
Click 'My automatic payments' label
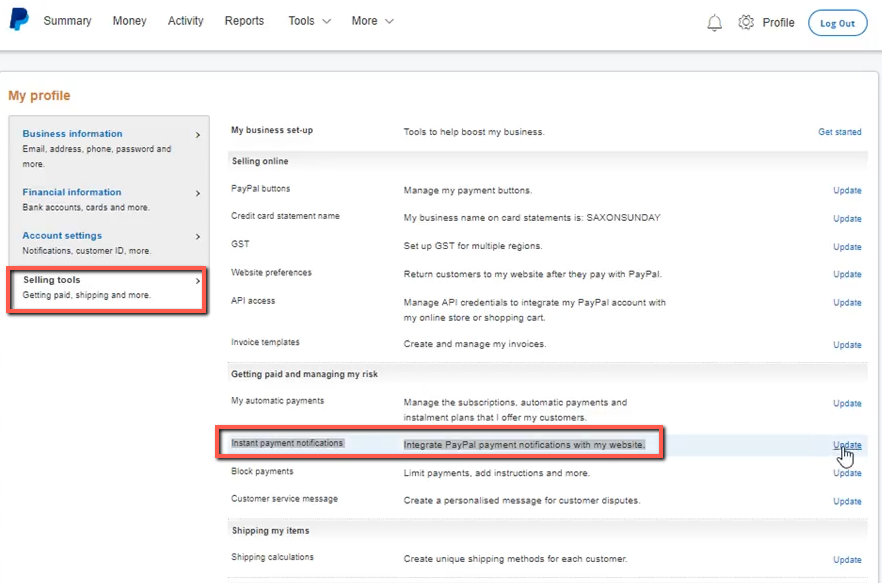277,401
